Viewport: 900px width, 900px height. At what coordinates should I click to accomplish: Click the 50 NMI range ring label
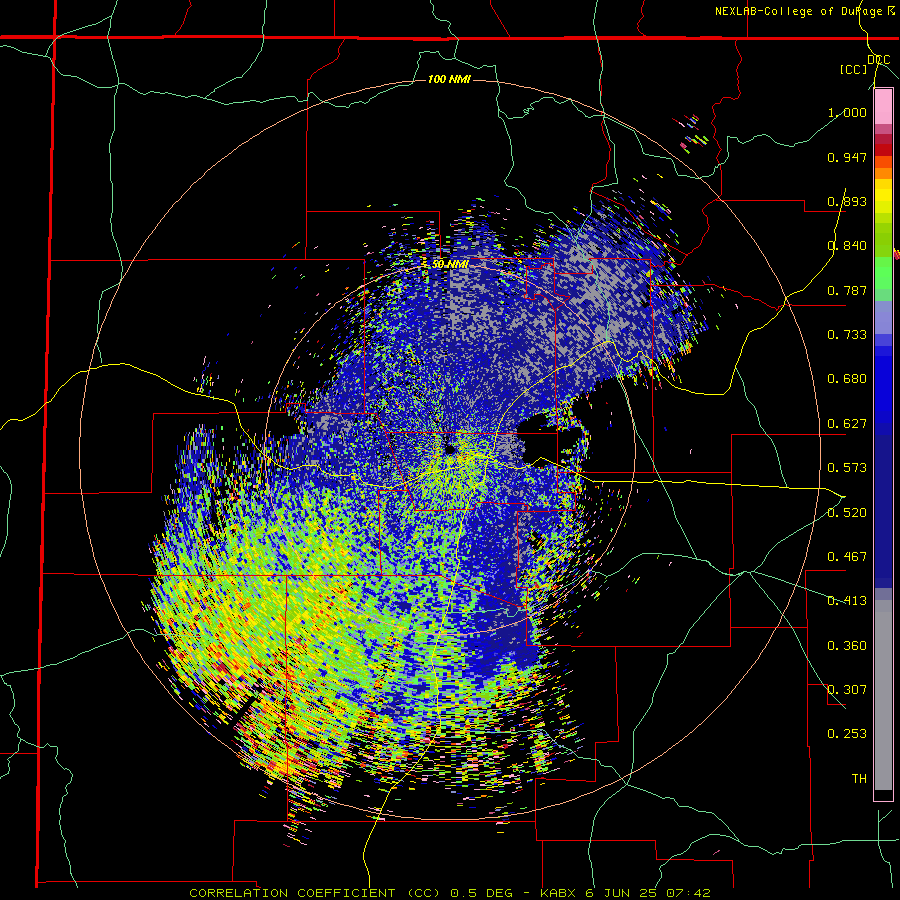450,264
